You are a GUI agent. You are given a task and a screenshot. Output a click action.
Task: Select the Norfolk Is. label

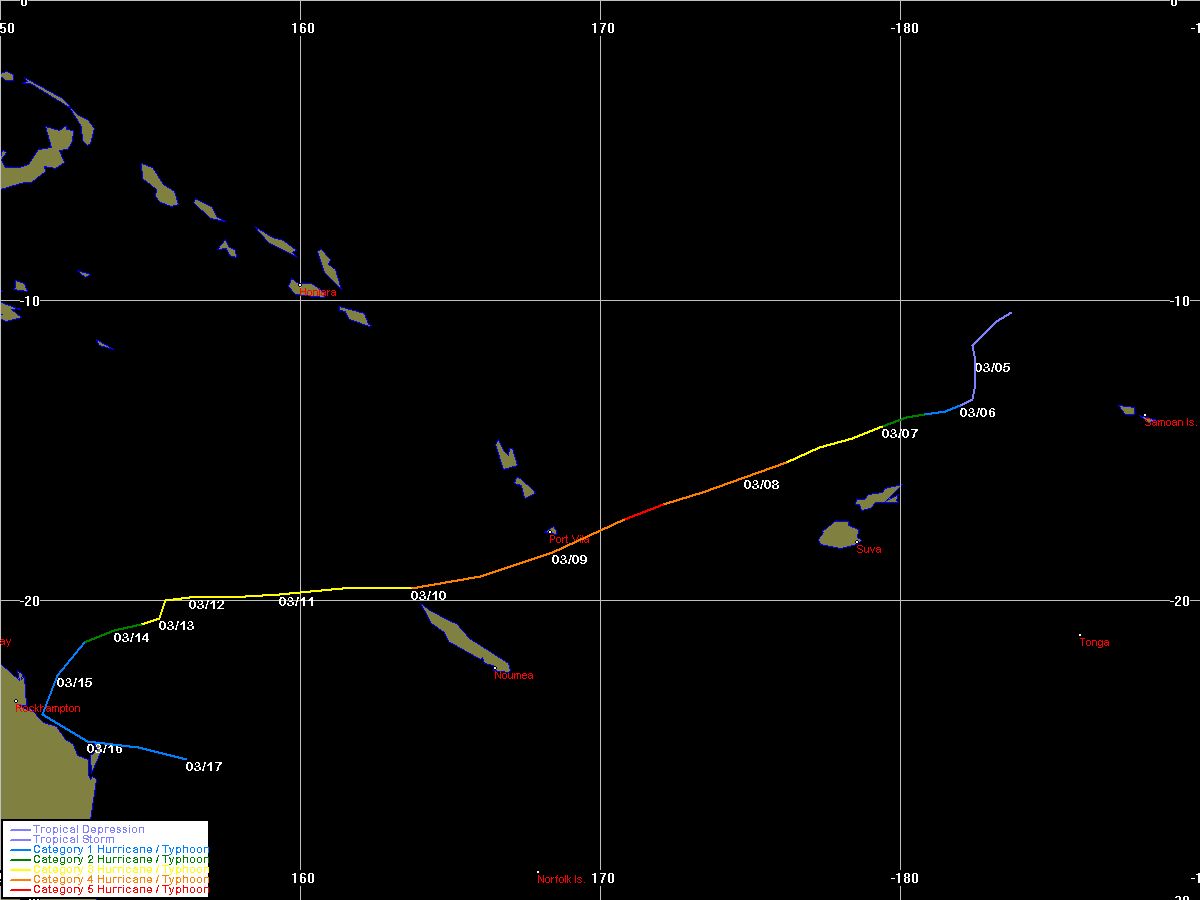(560, 880)
